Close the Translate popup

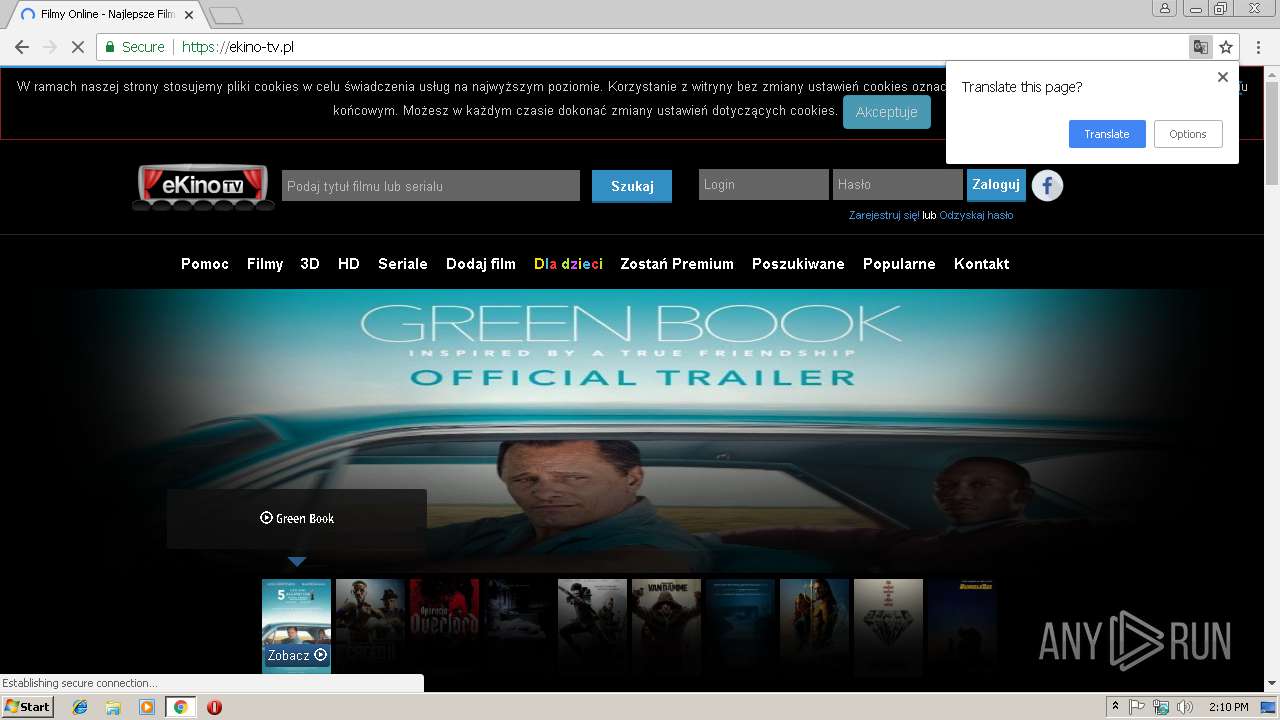coord(1222,77)
